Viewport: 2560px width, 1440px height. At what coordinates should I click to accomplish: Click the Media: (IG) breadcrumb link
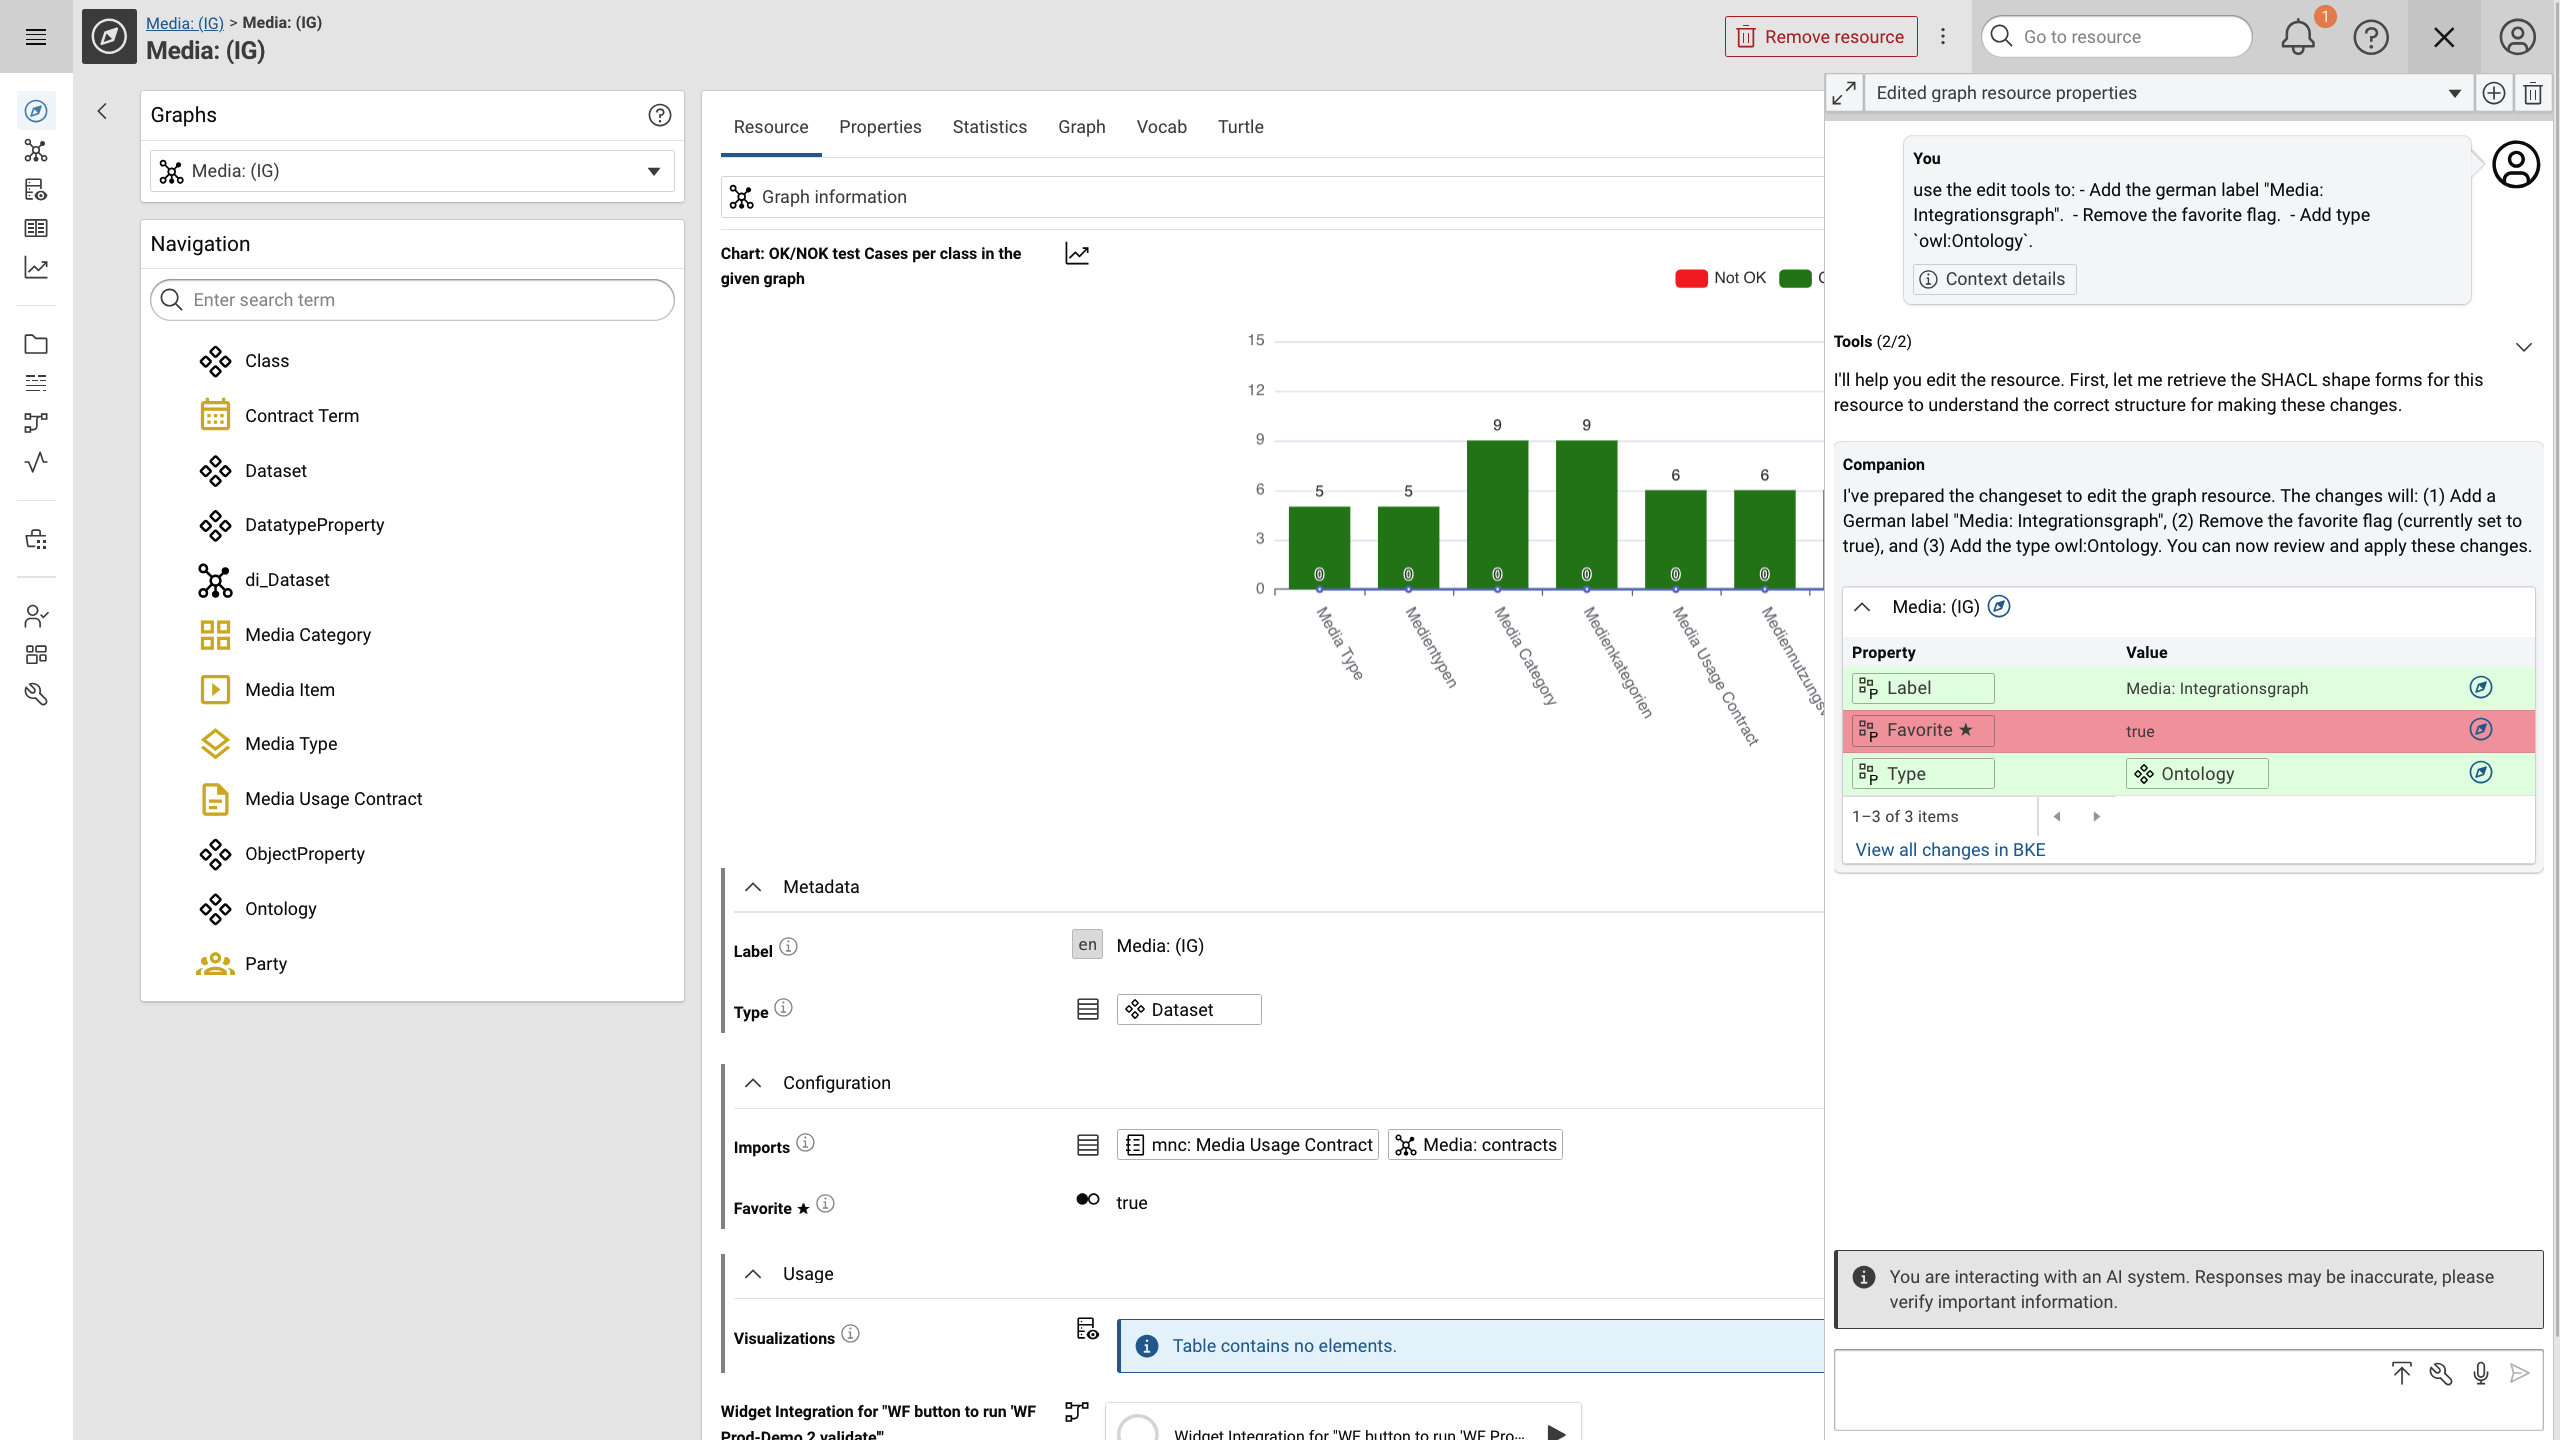[x=185, y=22]
